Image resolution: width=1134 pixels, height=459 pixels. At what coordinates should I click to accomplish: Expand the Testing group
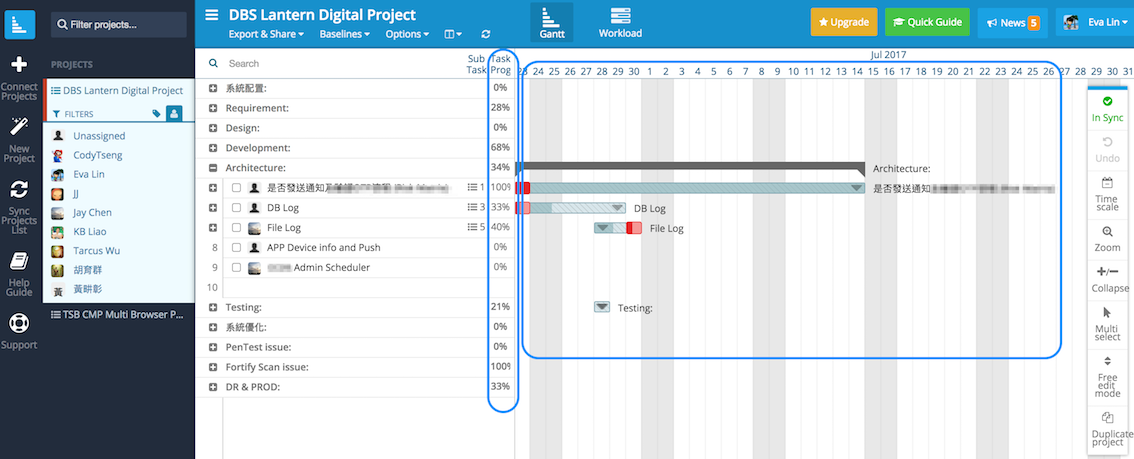tap(213, 307)
